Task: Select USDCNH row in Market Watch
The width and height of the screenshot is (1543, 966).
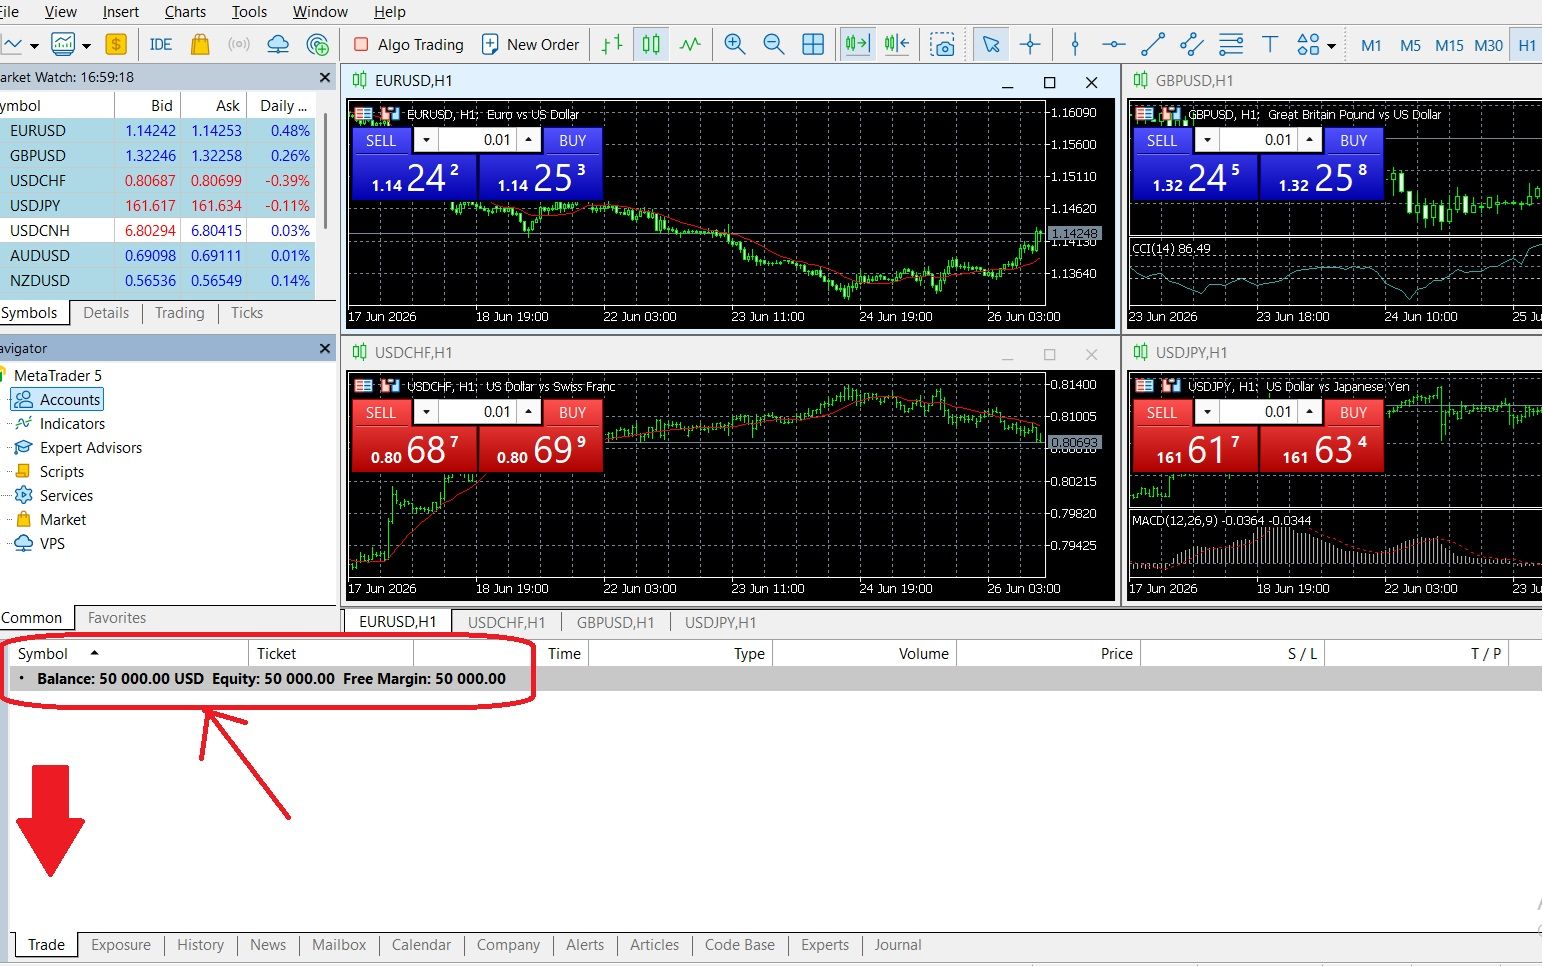Action: coord(157,230)
